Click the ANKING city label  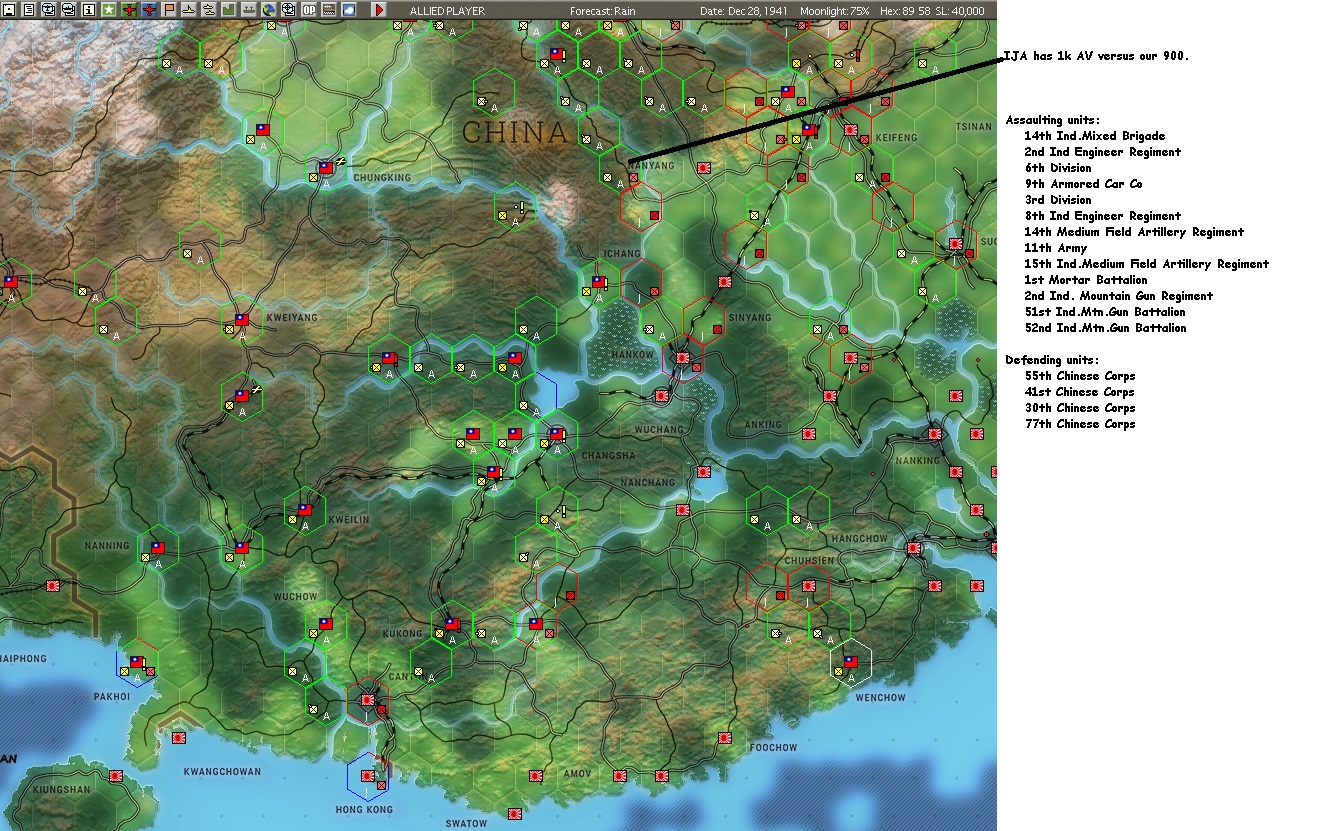point(763,425)
